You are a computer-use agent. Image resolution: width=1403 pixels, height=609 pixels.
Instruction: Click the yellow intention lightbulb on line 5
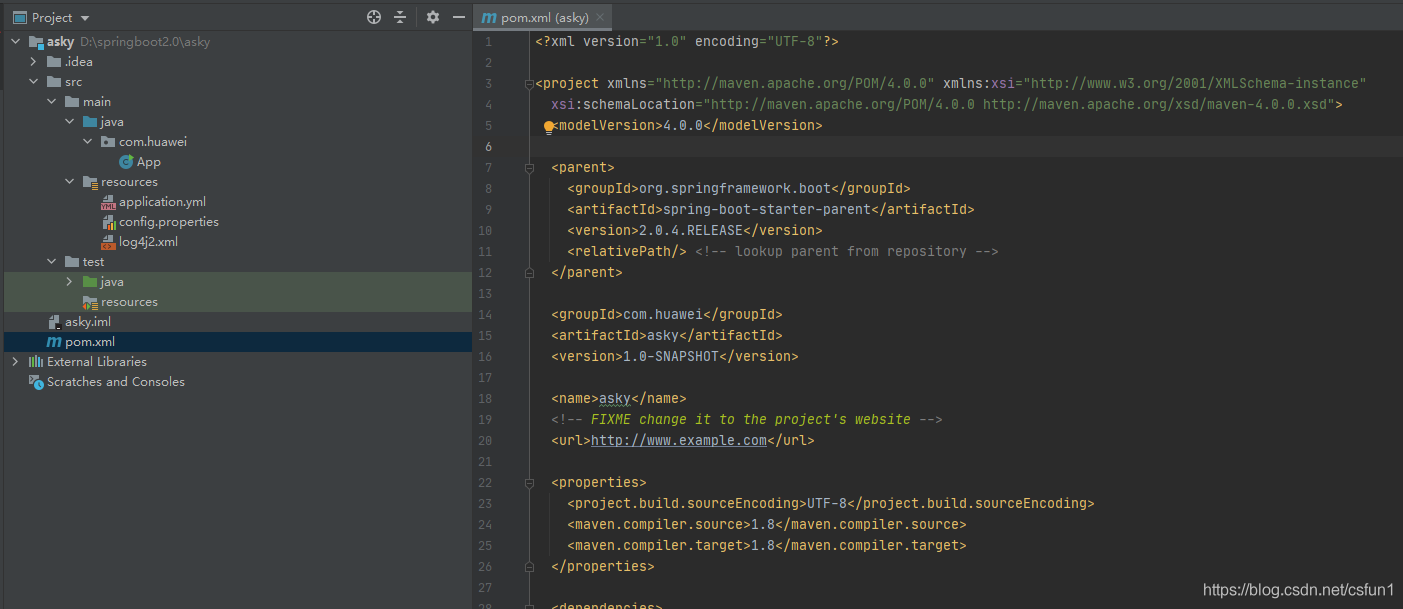tap(549, 127)
